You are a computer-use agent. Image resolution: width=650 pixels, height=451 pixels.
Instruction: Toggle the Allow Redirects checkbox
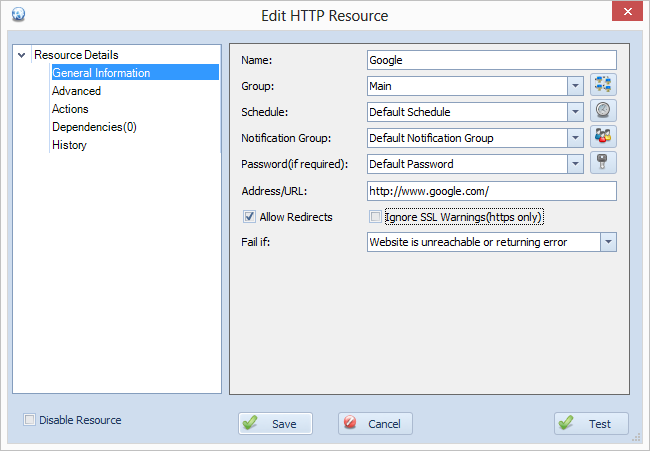point(249,216)
